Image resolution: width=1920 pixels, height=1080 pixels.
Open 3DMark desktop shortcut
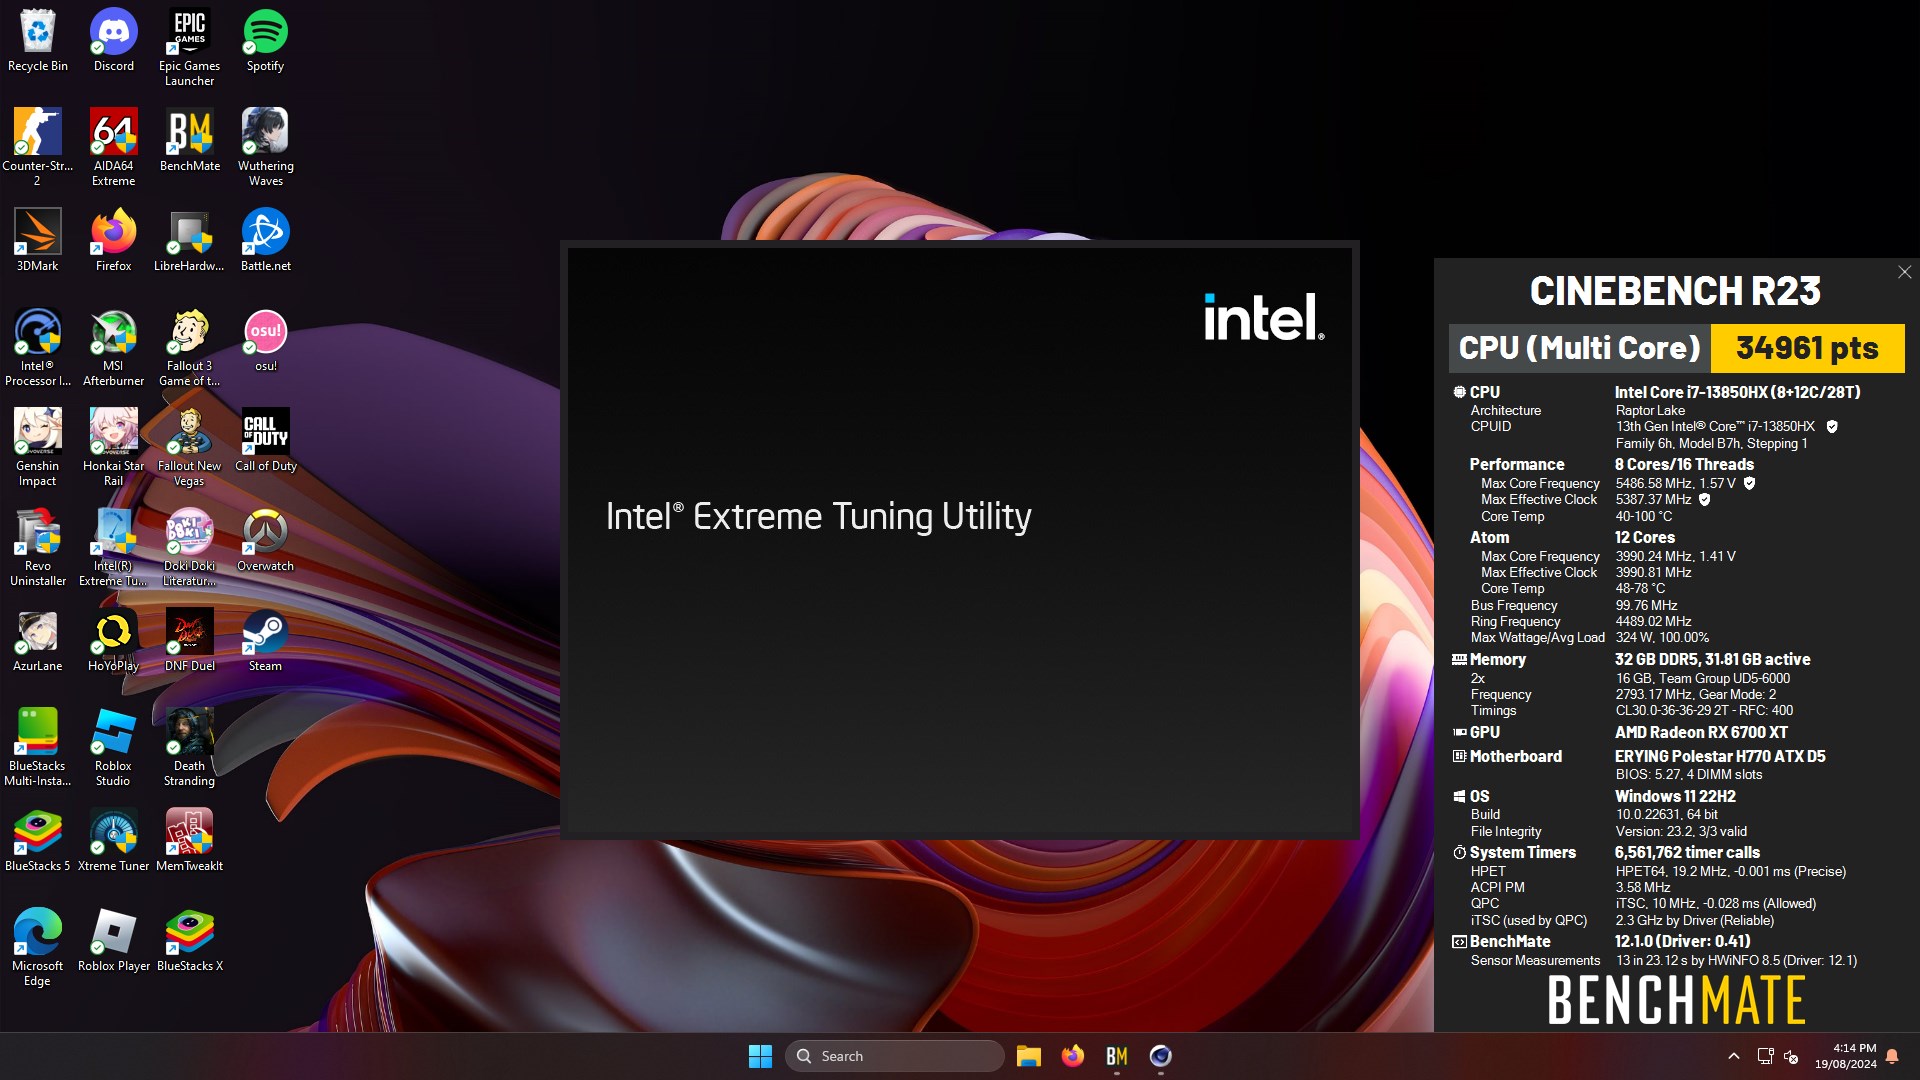(x=38, y=241)
